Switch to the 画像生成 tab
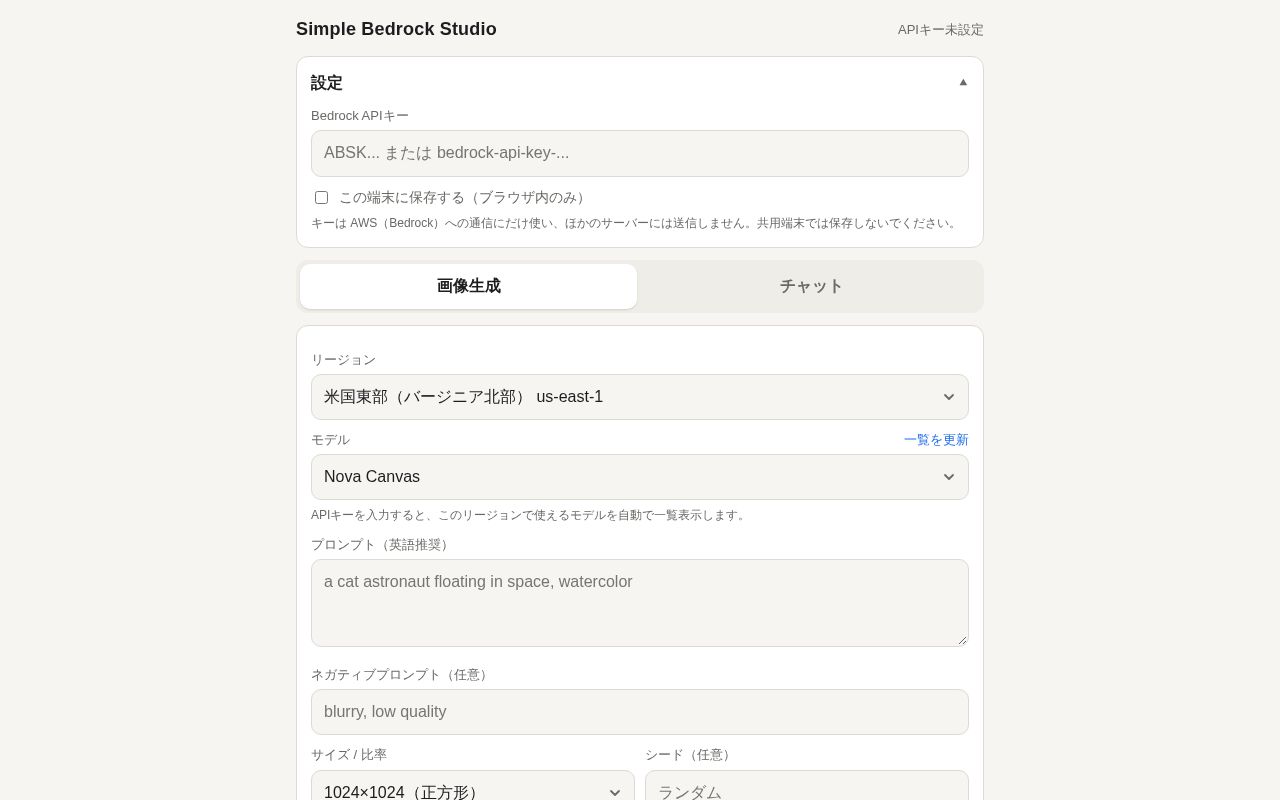This screenshot has width=1280, height=800. (468, 286)
